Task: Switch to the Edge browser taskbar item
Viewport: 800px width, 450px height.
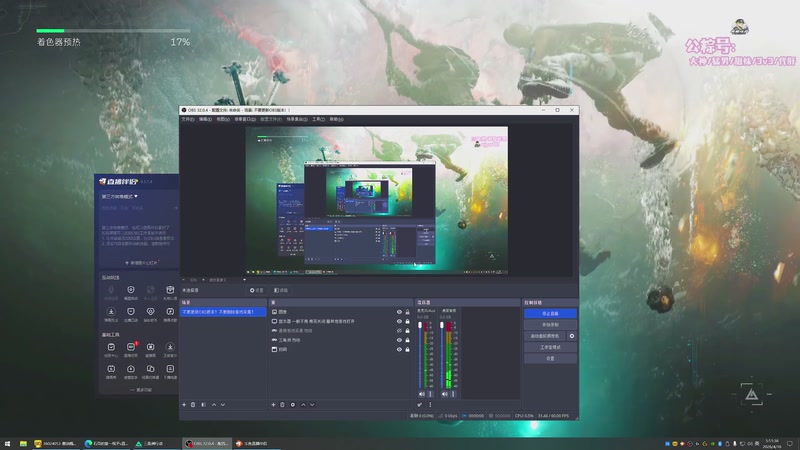Action: coord(107,443)
